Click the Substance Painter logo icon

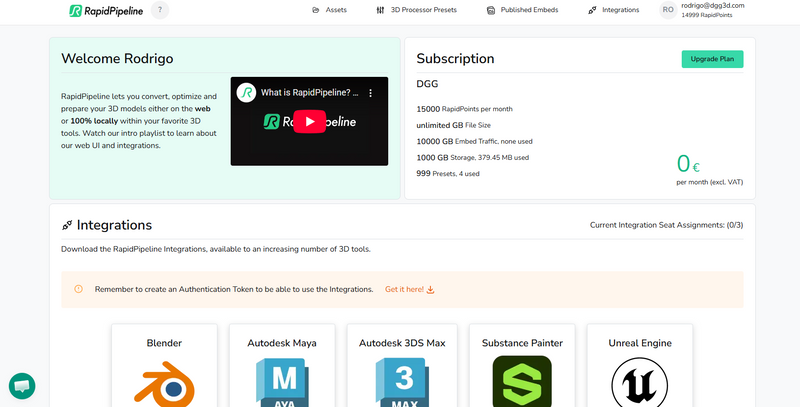point(522,381)
